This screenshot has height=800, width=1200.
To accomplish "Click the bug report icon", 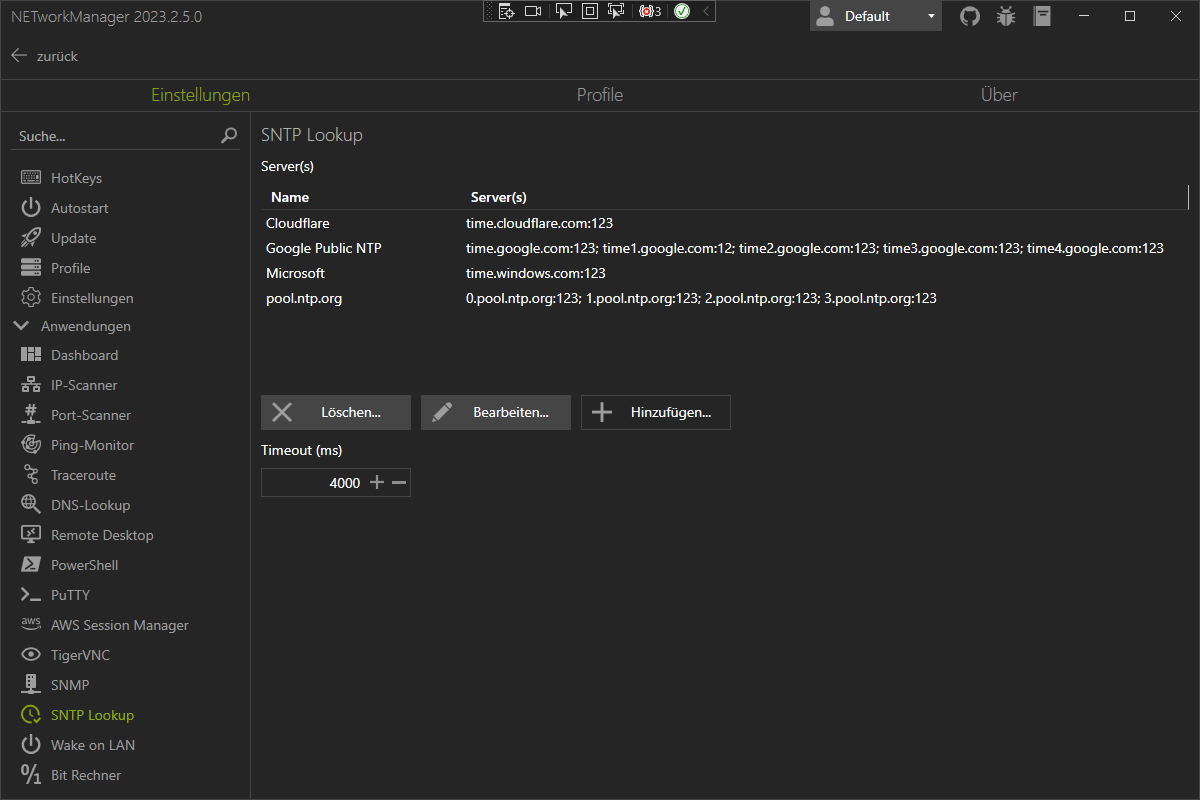I will 1005,16.
